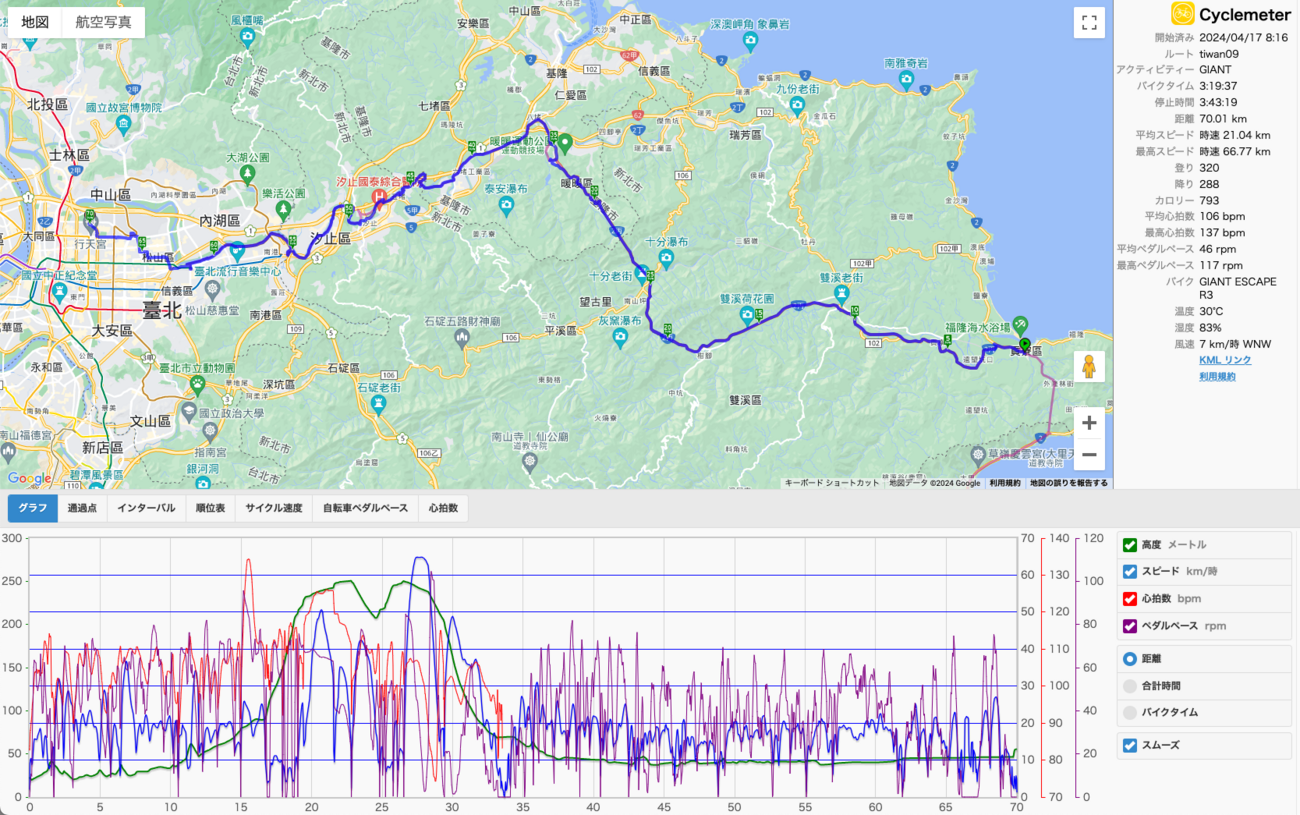The width and height of the screenshot is (1300, 815).
Task: Switch to the 心拍数 tab
Action: coord(443,508)
